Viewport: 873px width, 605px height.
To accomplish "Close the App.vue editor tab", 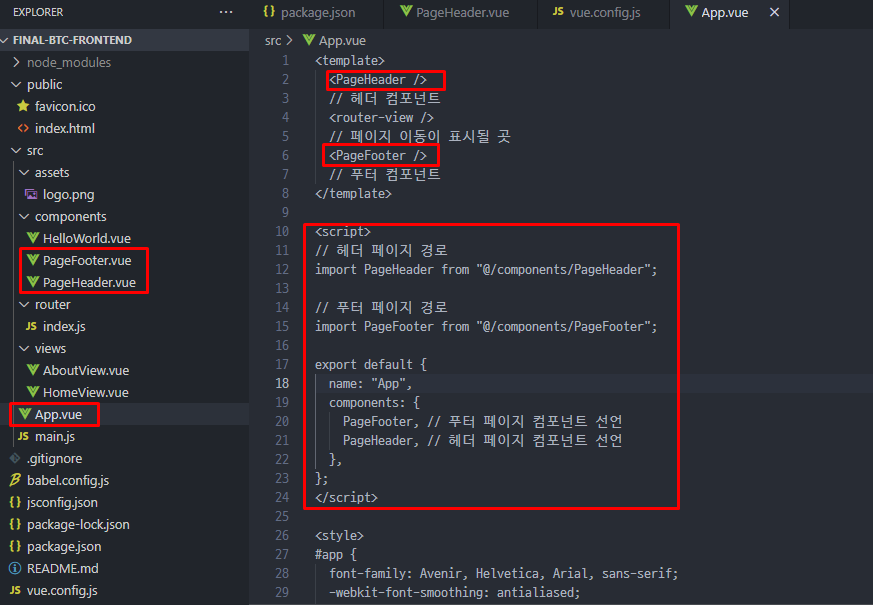I will (x=774, y=12).
